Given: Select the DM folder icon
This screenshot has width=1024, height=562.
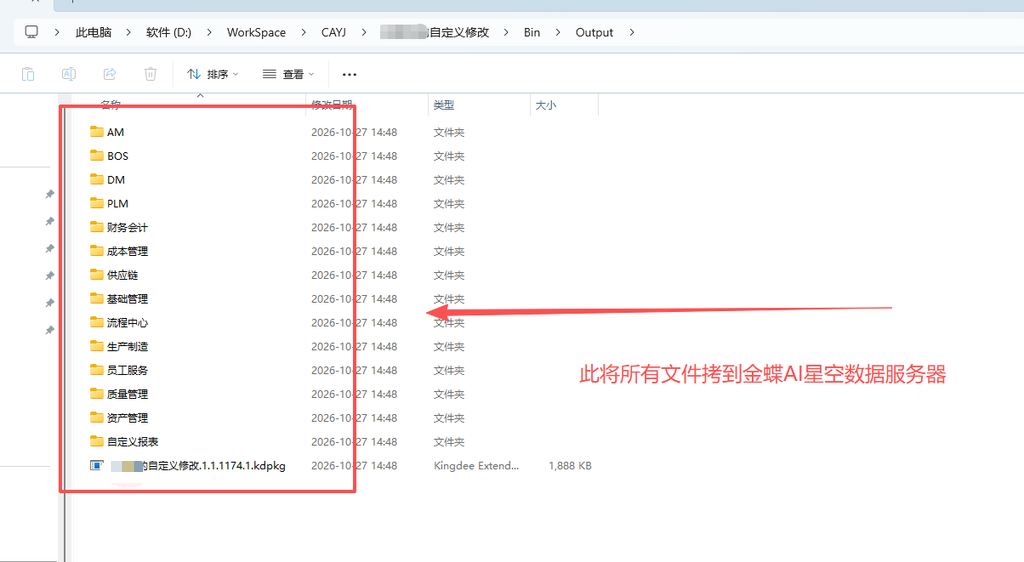Looking at the screenshot, I should (97, 180).
